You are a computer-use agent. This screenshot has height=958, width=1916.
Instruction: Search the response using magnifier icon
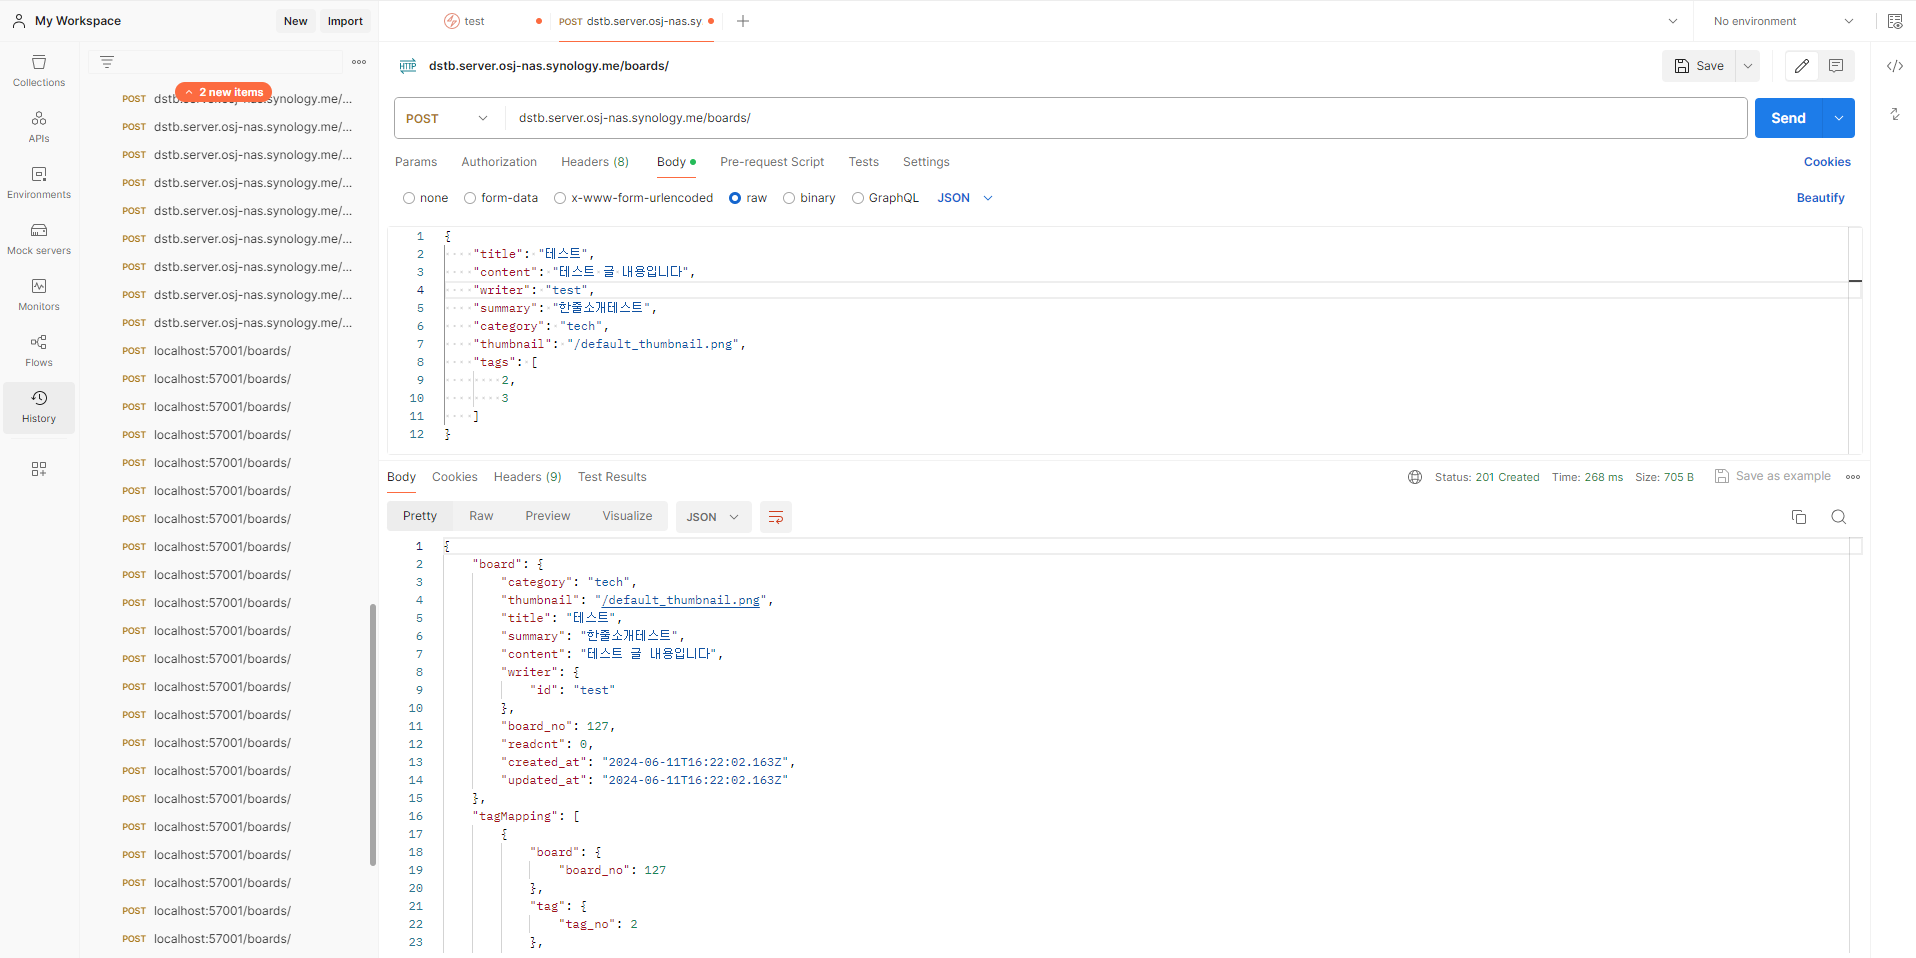click(x=1838, y=517)
